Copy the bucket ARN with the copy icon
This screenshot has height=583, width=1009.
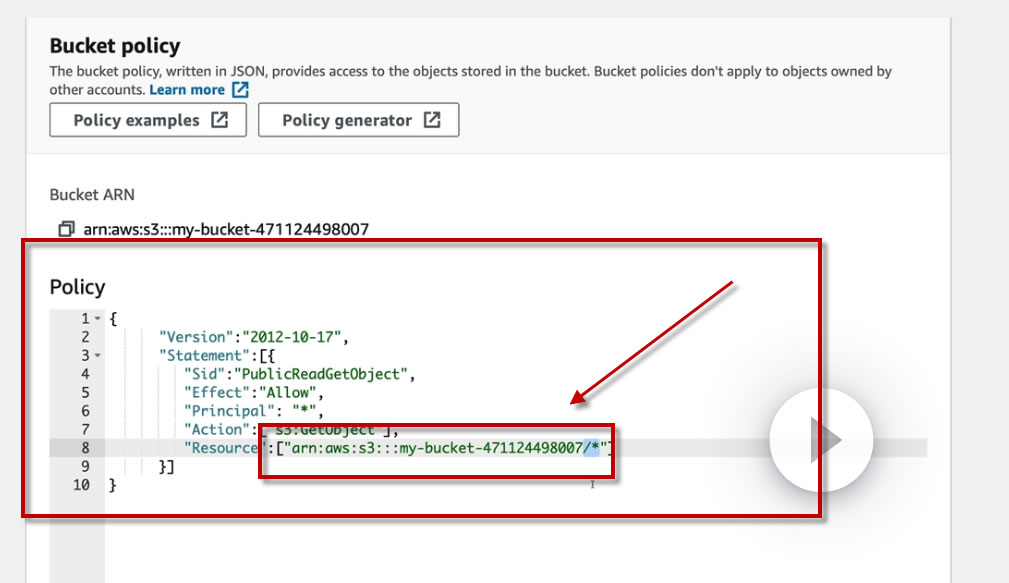tap(66, 229)
